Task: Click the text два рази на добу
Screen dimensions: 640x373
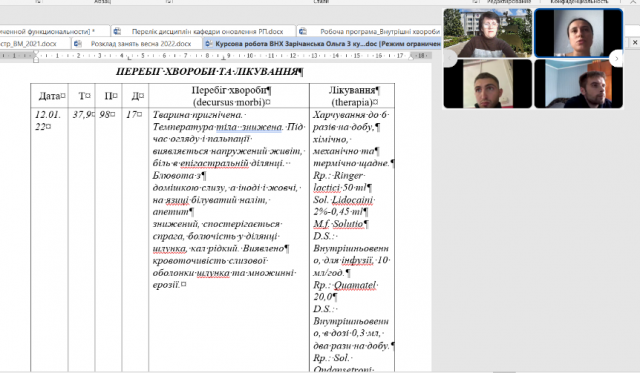Action: [351, 346]
